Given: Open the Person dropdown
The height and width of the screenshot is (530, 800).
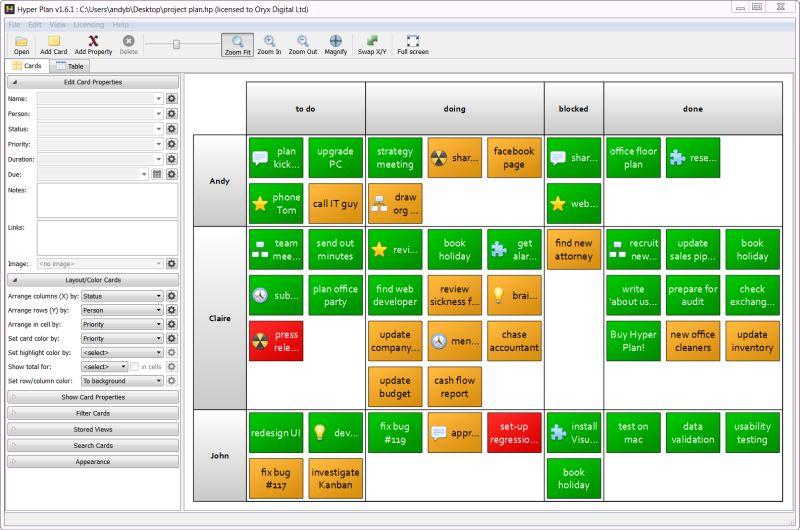Looking at the screenshot, I should (x=159, y=114).
